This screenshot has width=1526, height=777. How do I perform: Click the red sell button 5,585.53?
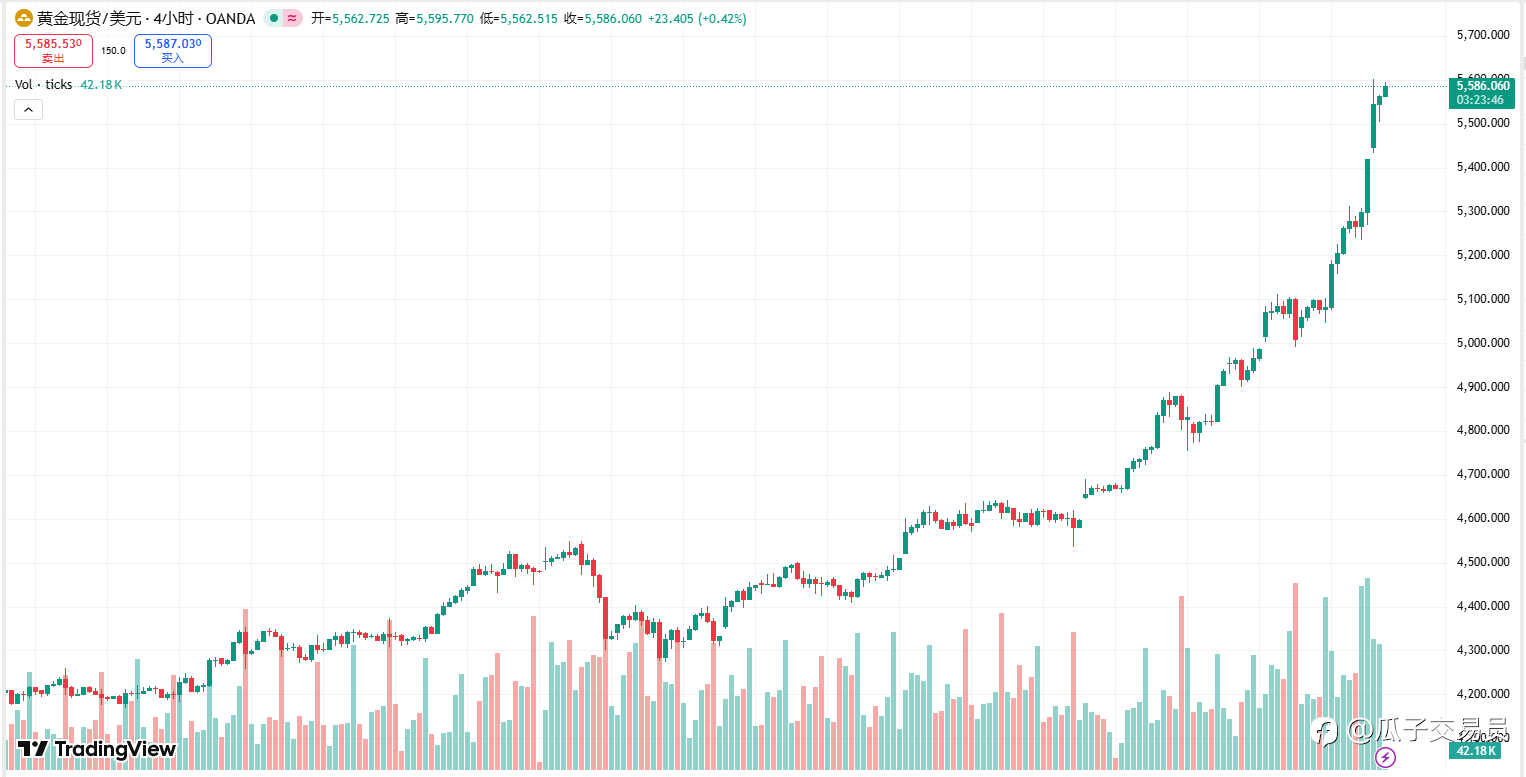[x=53, y=50]
